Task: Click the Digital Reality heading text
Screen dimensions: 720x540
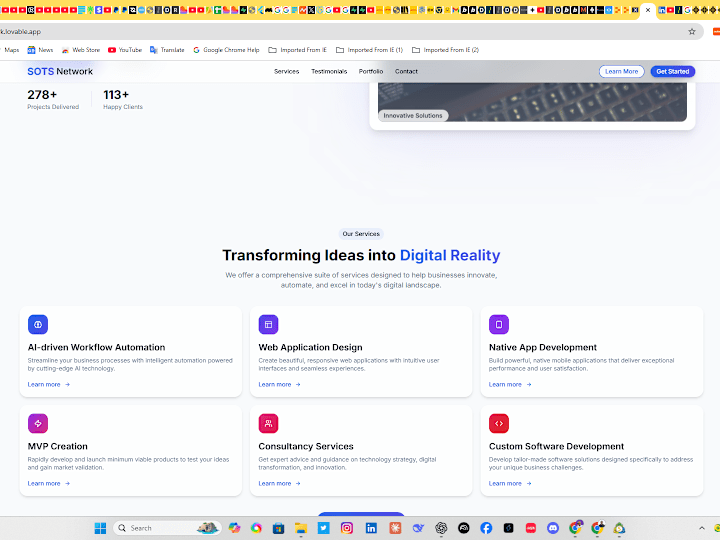Action: point(450,255)
